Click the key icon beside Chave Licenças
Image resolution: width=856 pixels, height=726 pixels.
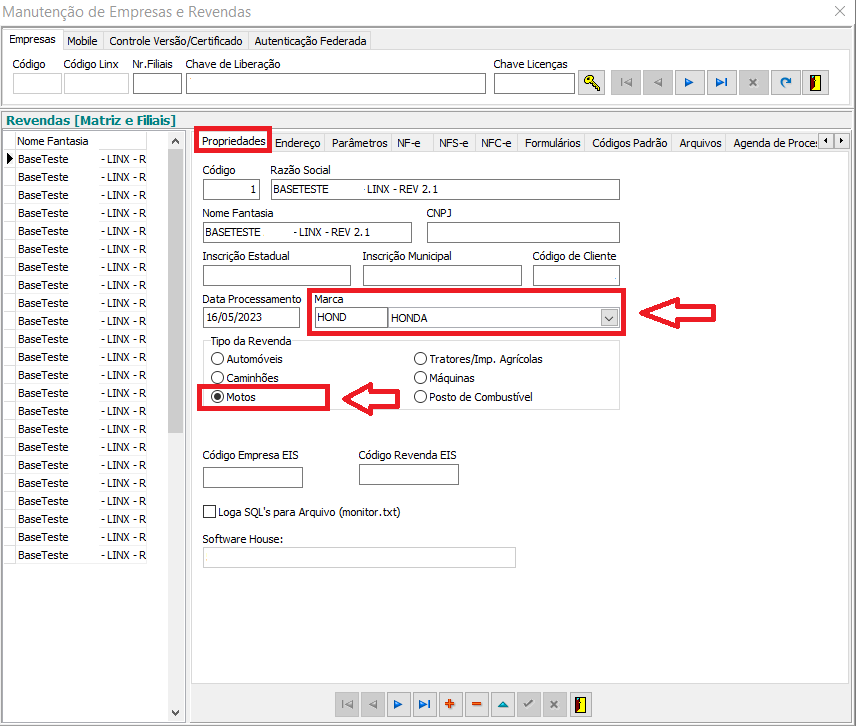point(592,83)
